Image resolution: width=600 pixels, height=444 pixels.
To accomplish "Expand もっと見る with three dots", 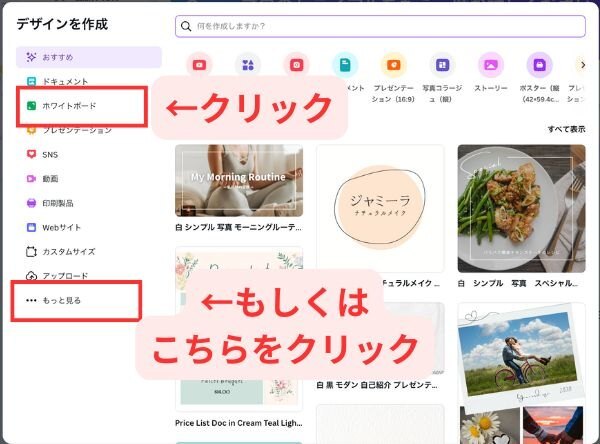I will [x=54, y=300].
